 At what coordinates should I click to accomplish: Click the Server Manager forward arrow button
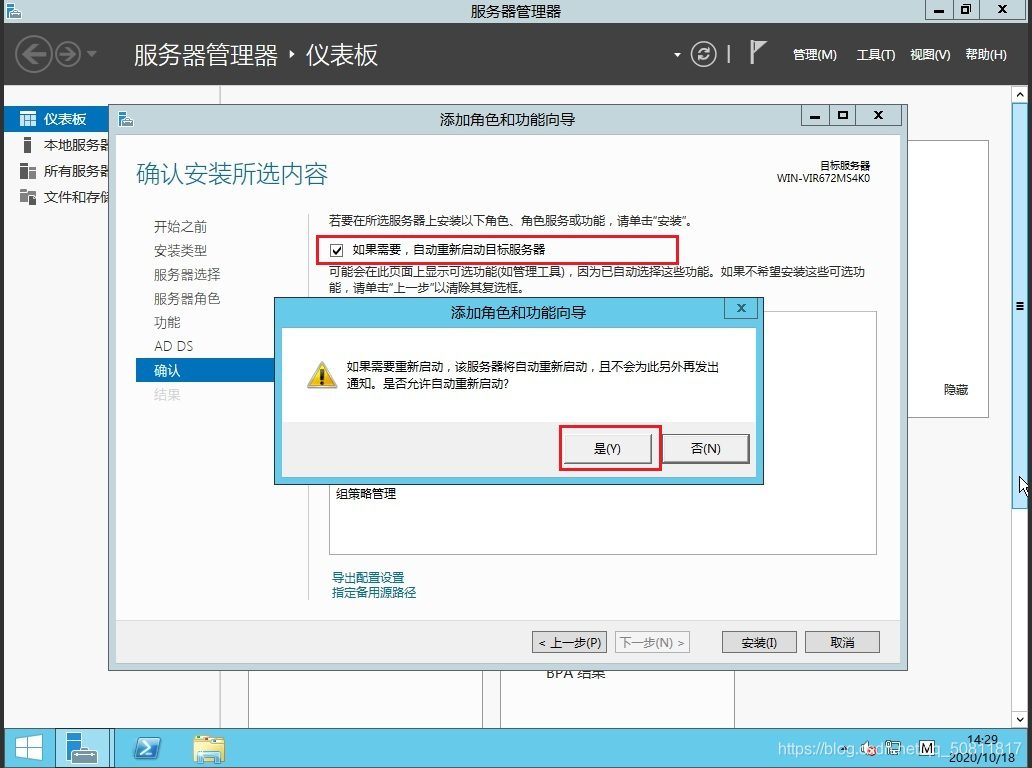pos(68,54)
